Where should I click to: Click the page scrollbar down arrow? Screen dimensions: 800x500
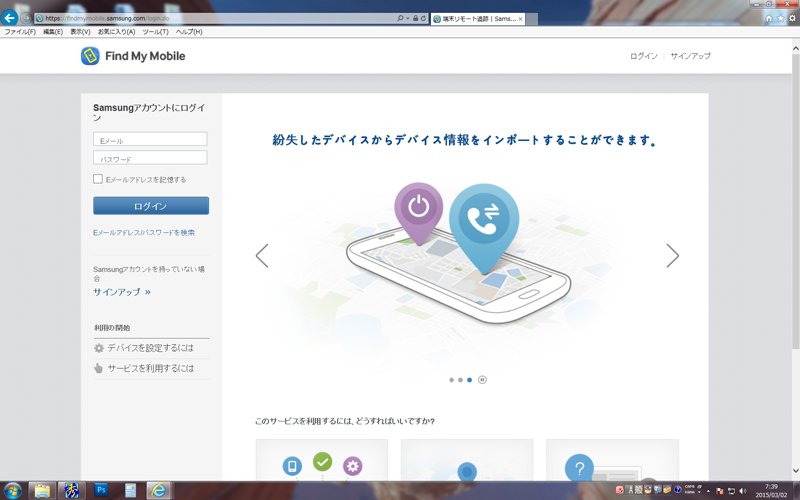click(795, 471)
